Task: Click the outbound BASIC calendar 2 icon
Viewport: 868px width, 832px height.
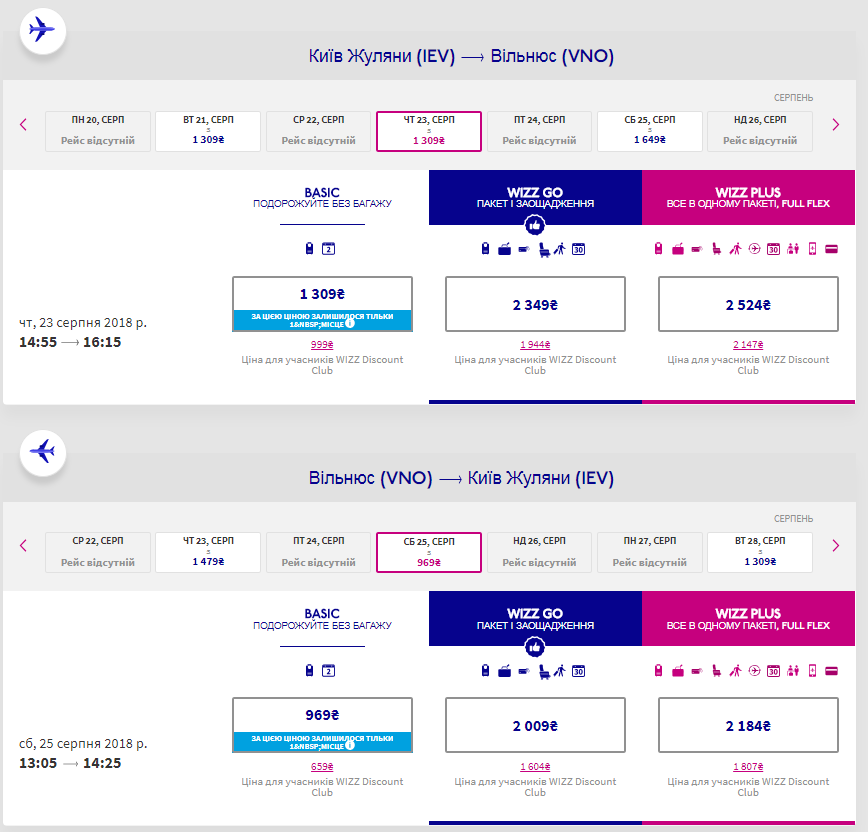Action: [328, 249]
